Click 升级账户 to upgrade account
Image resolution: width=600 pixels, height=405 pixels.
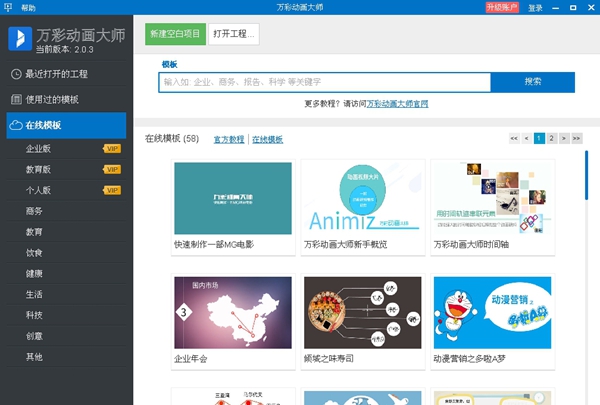click(501, 7)
